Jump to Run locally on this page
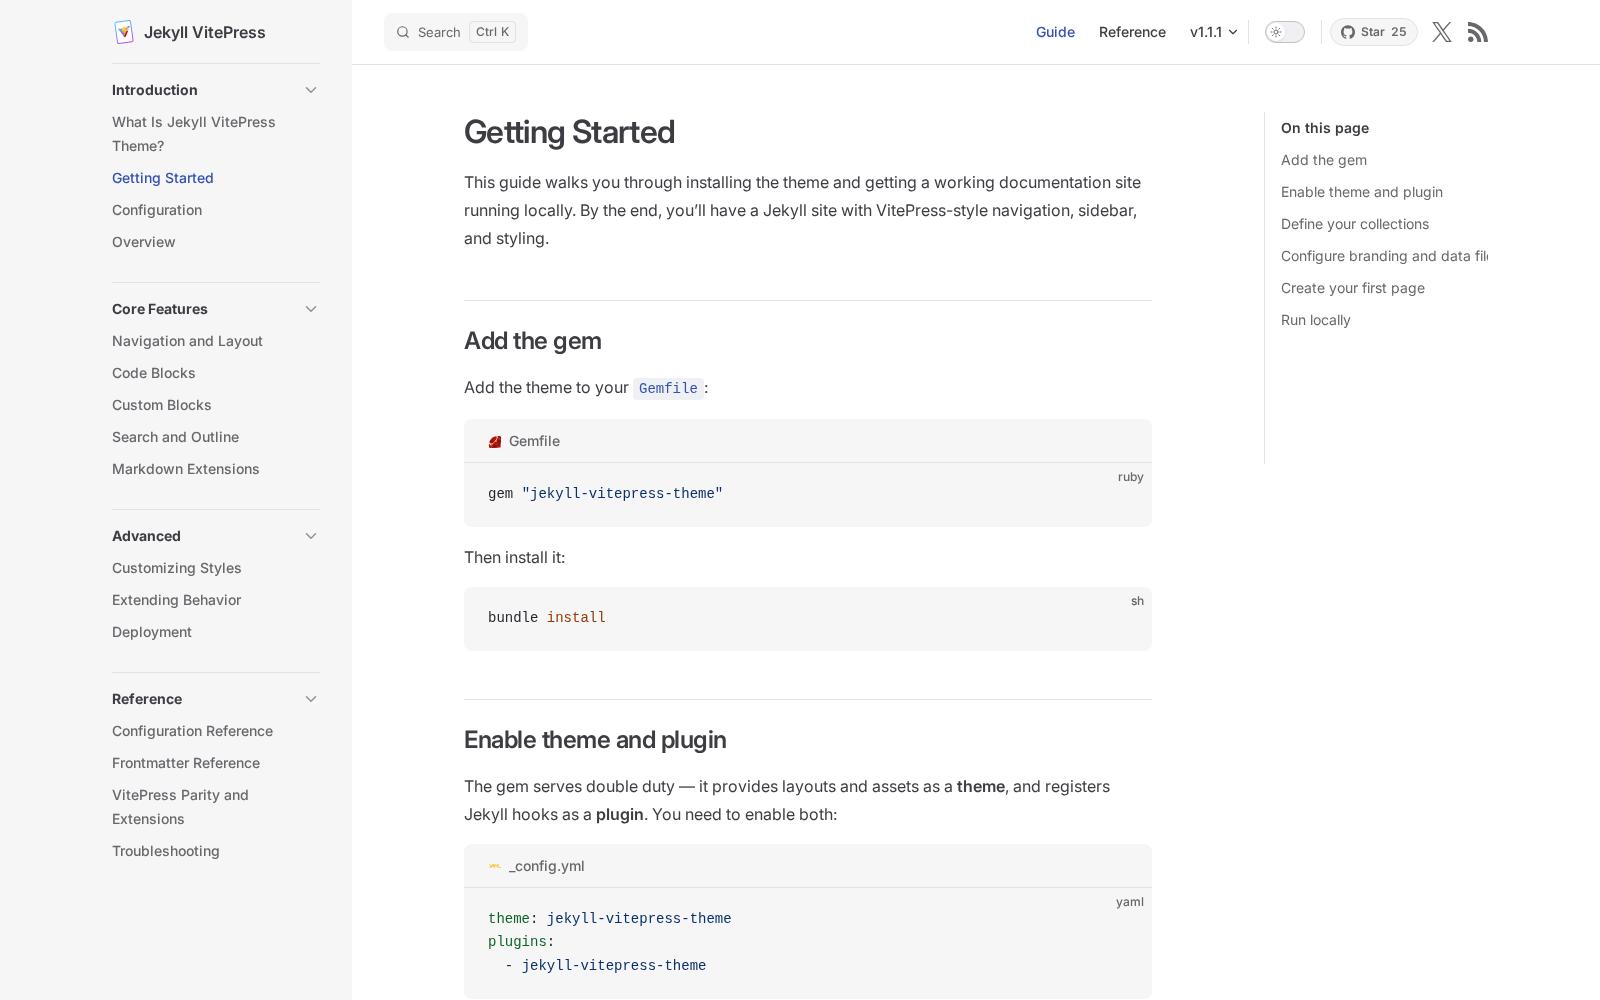The image size is (1600, 1000). coord(1315,320)
